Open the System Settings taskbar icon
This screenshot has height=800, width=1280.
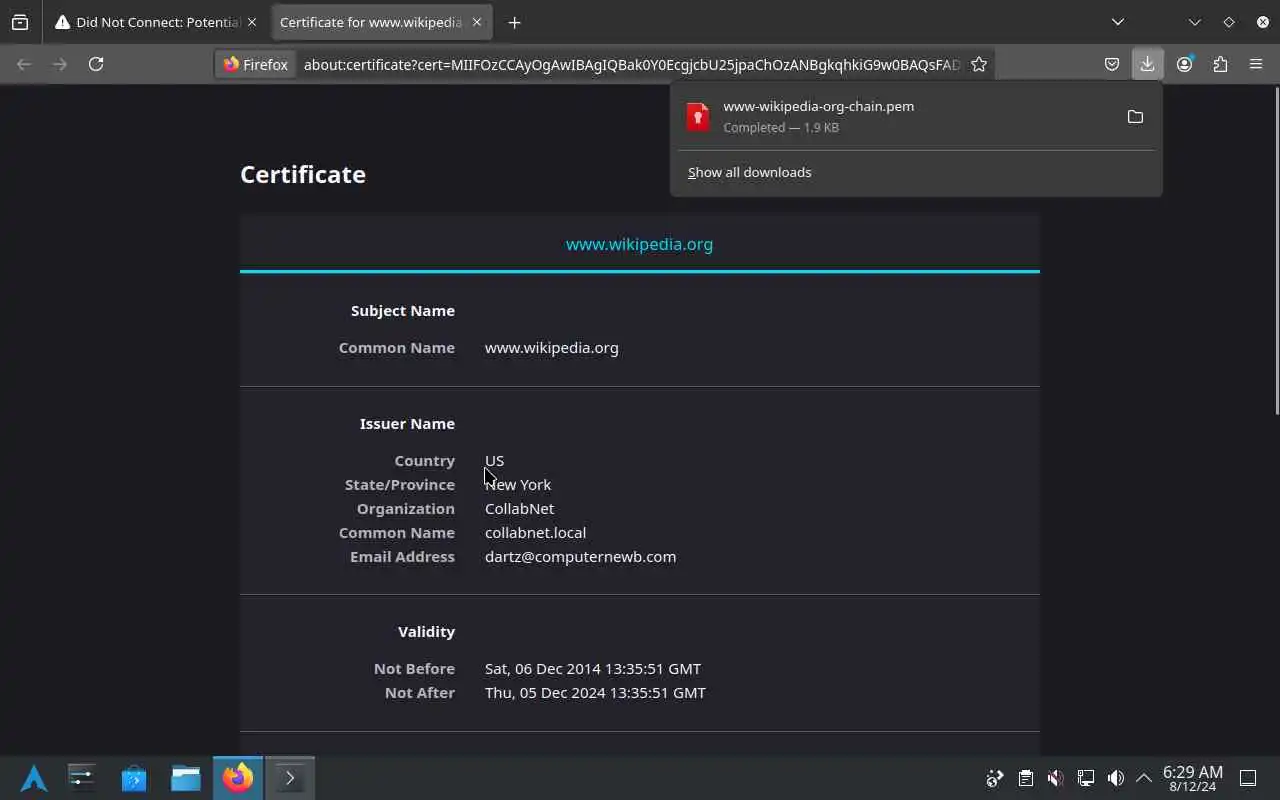pos(82,778)
